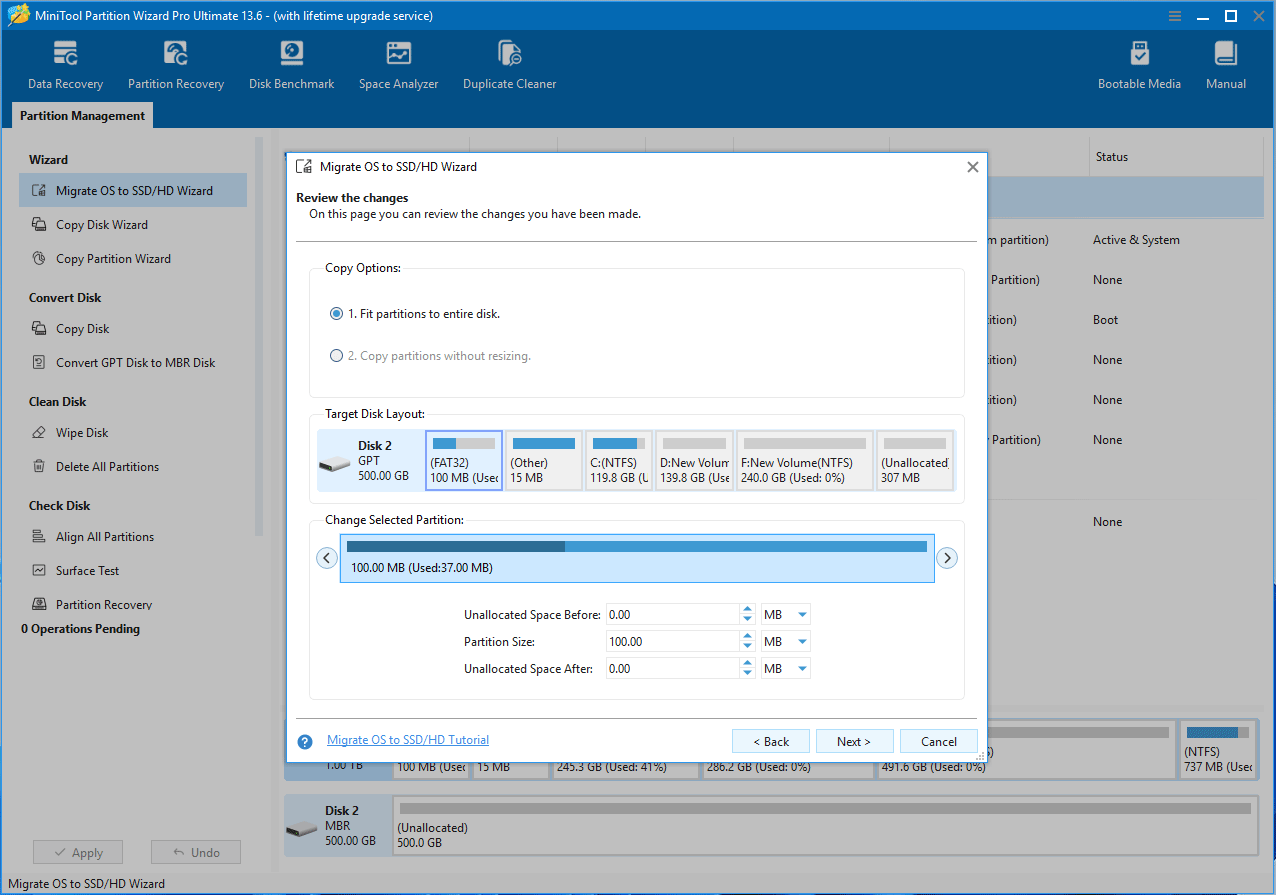Screen dimensions: 1276x895
Task: Go to the previous partition with left arrow
Action: coord(327,558)
